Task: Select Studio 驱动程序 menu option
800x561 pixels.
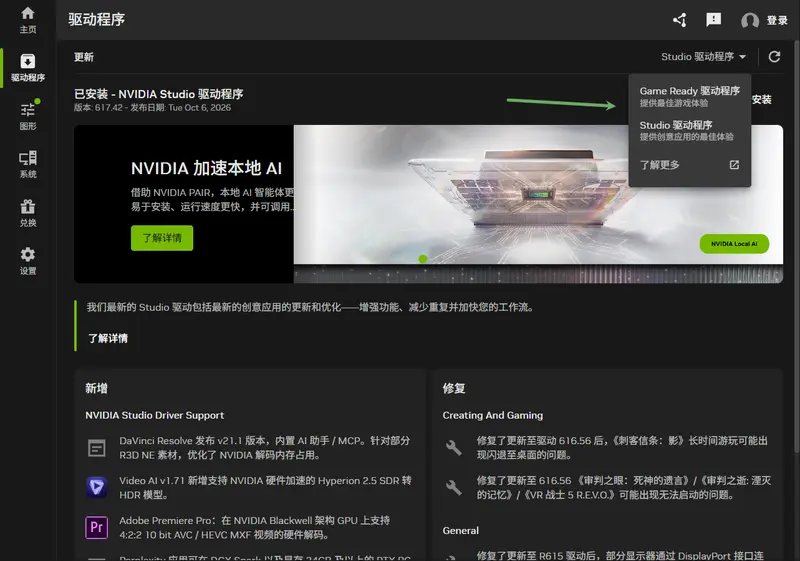Action: click(689, 130)
